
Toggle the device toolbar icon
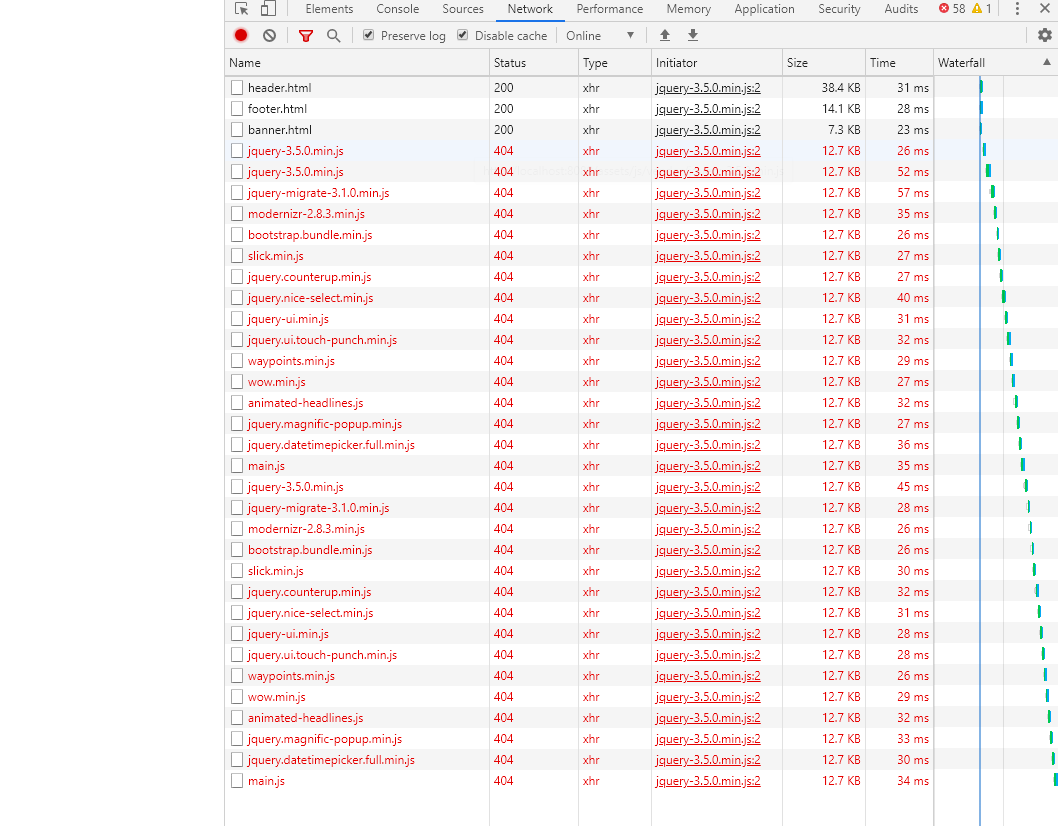coord(268,9)
